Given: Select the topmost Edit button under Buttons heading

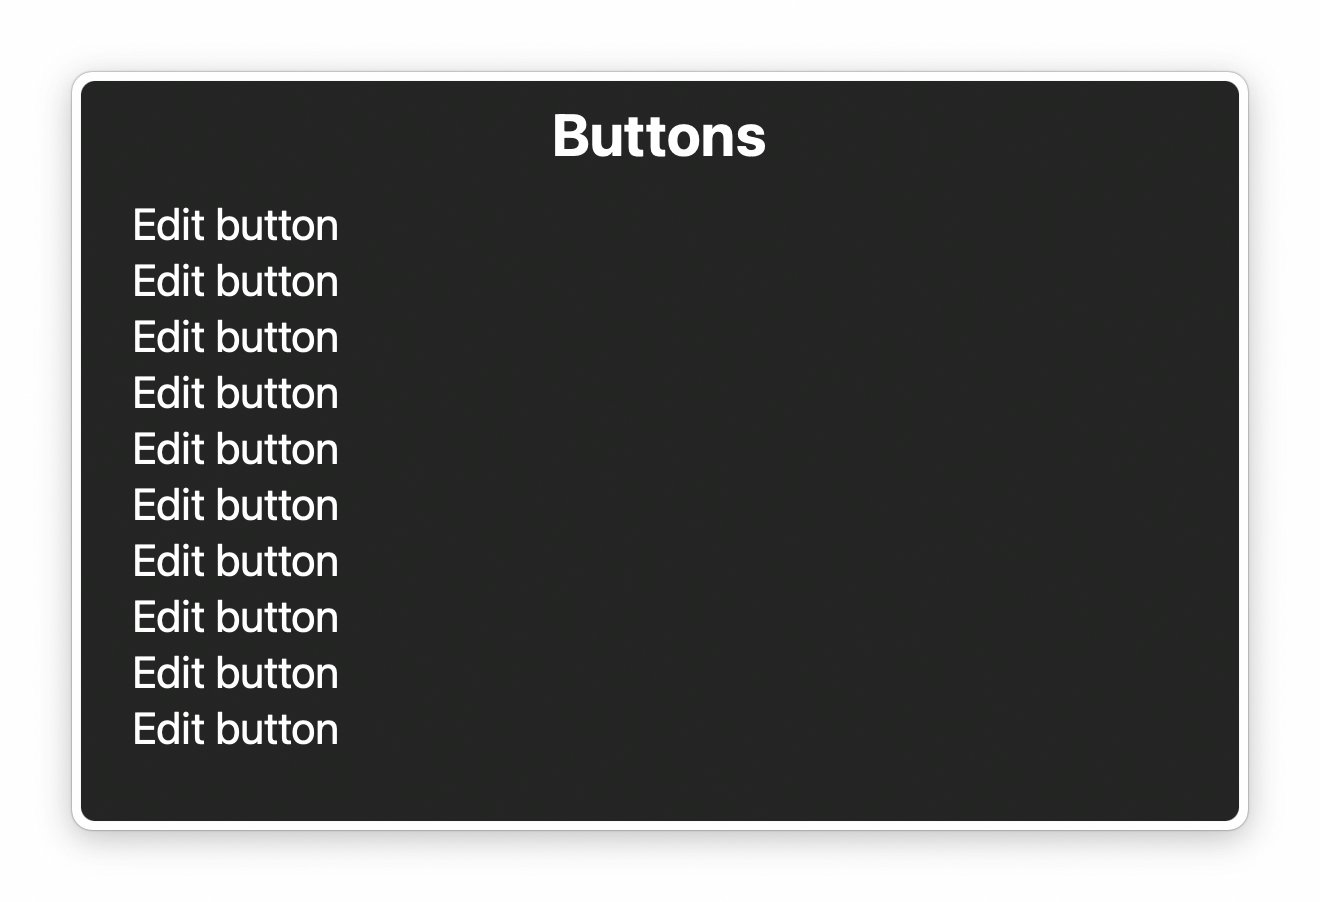Looking at the screenshot, I should click(235, 226).
